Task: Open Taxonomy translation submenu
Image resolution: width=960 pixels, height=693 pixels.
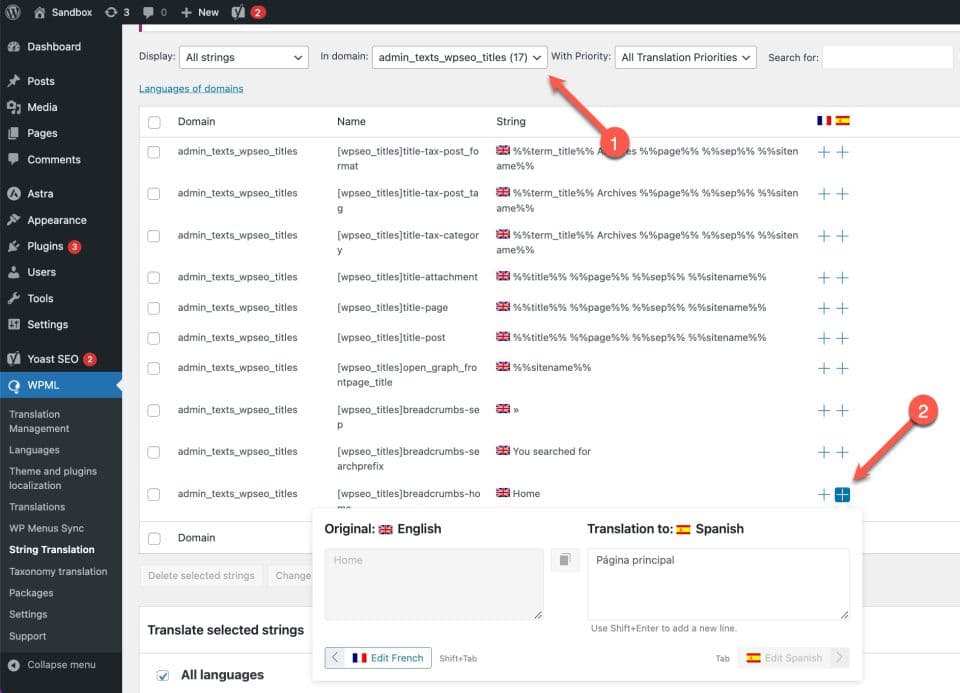Action: (58, 571)
